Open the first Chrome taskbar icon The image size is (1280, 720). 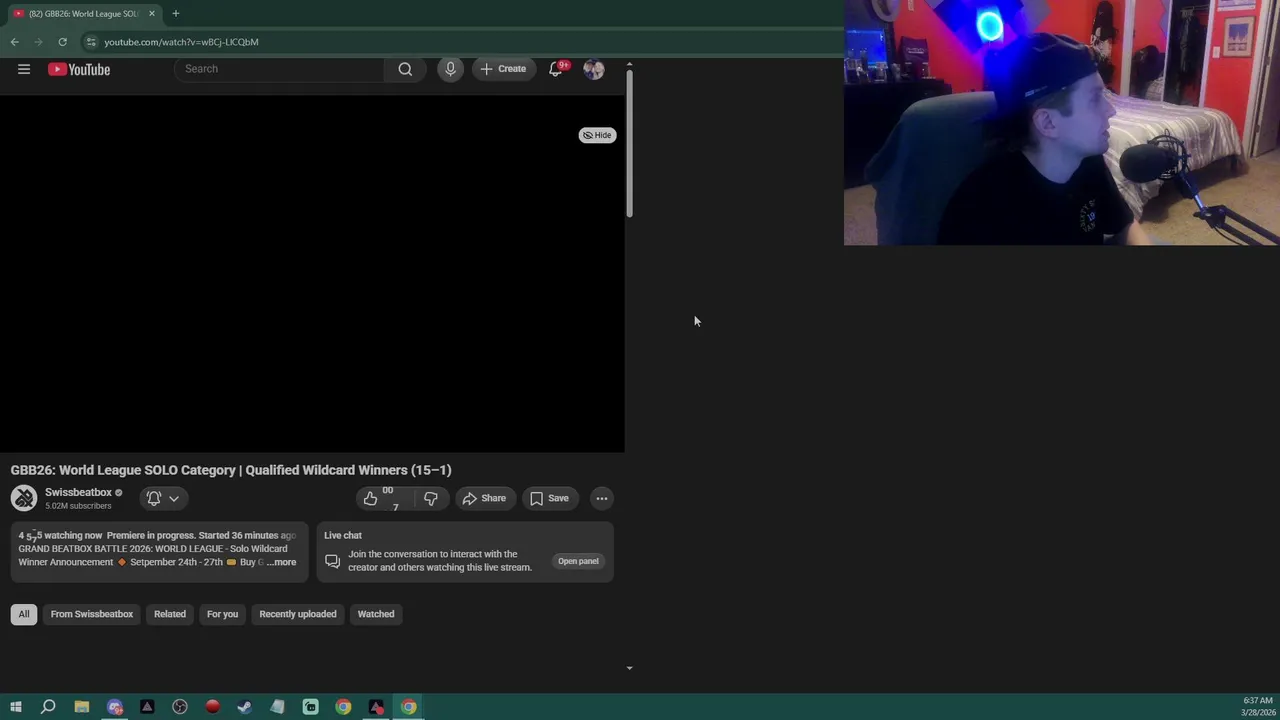click(x=343, y=707)
